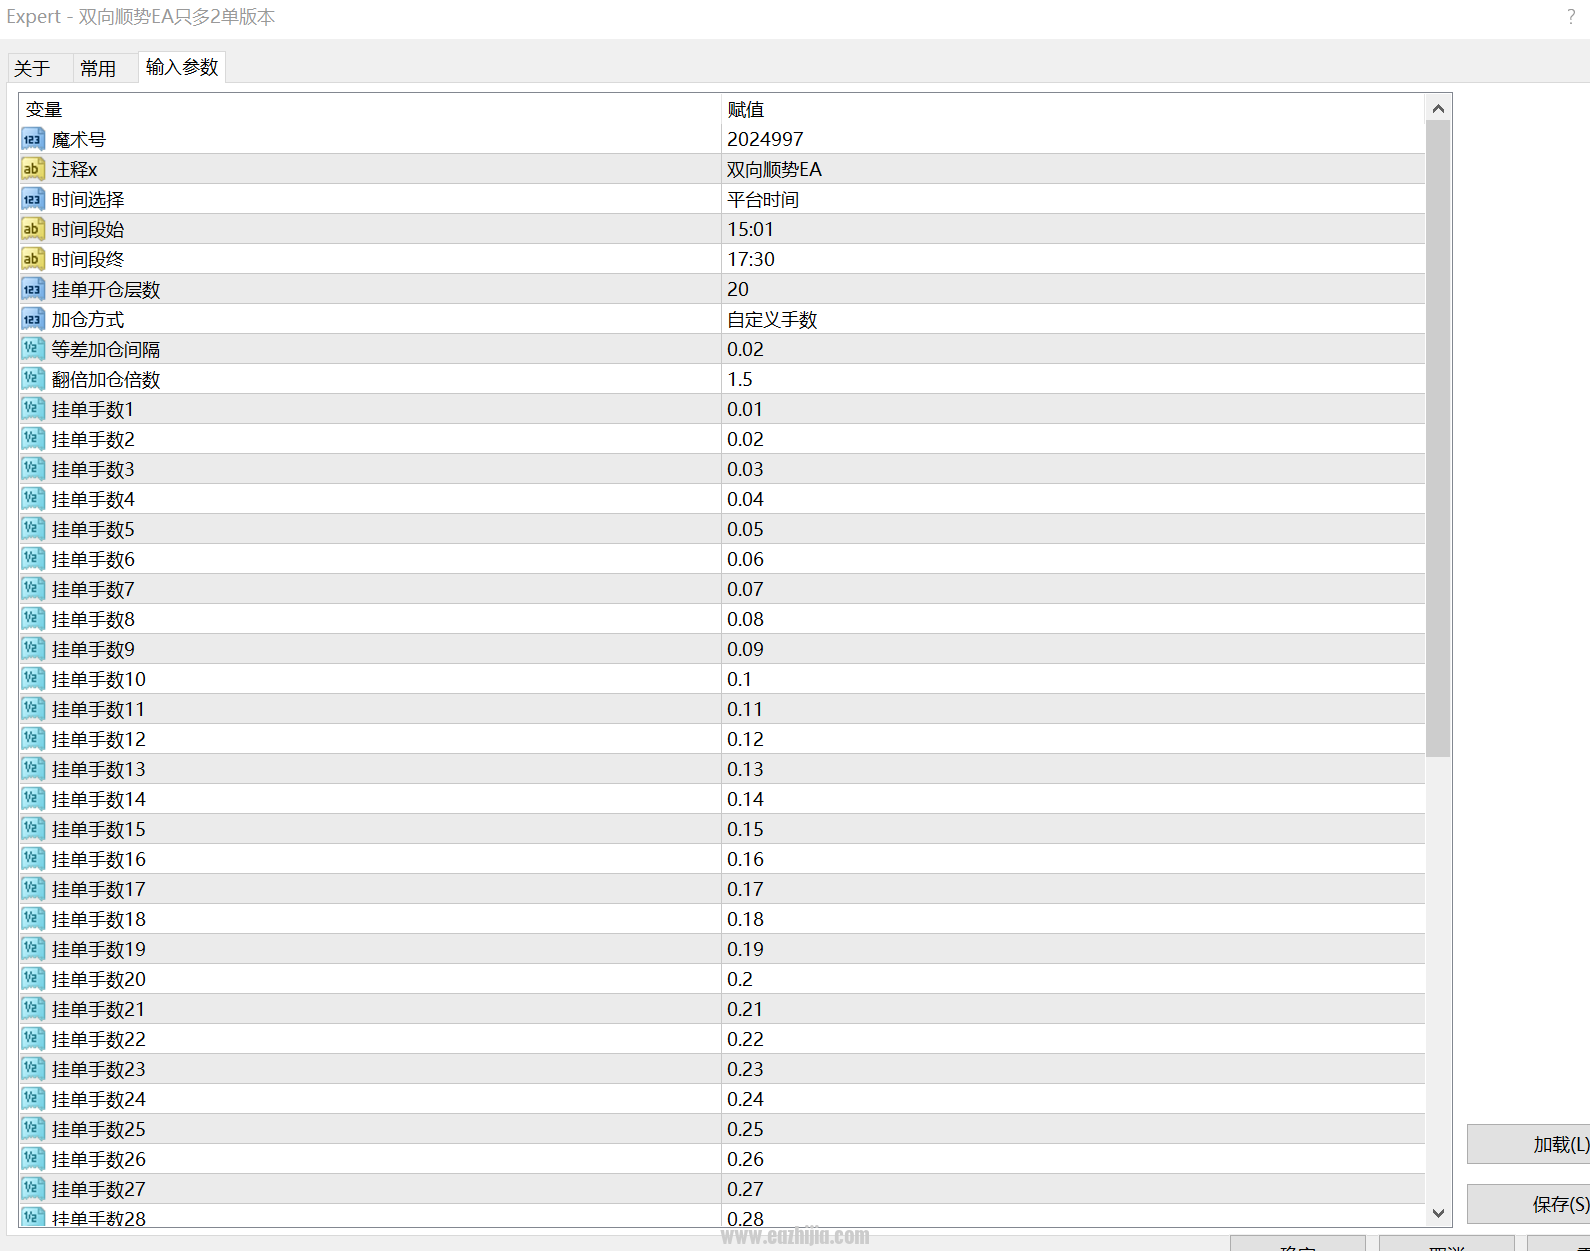
Task: Select the 挂单手数14 variable name
Action: (x=98, y=799)
